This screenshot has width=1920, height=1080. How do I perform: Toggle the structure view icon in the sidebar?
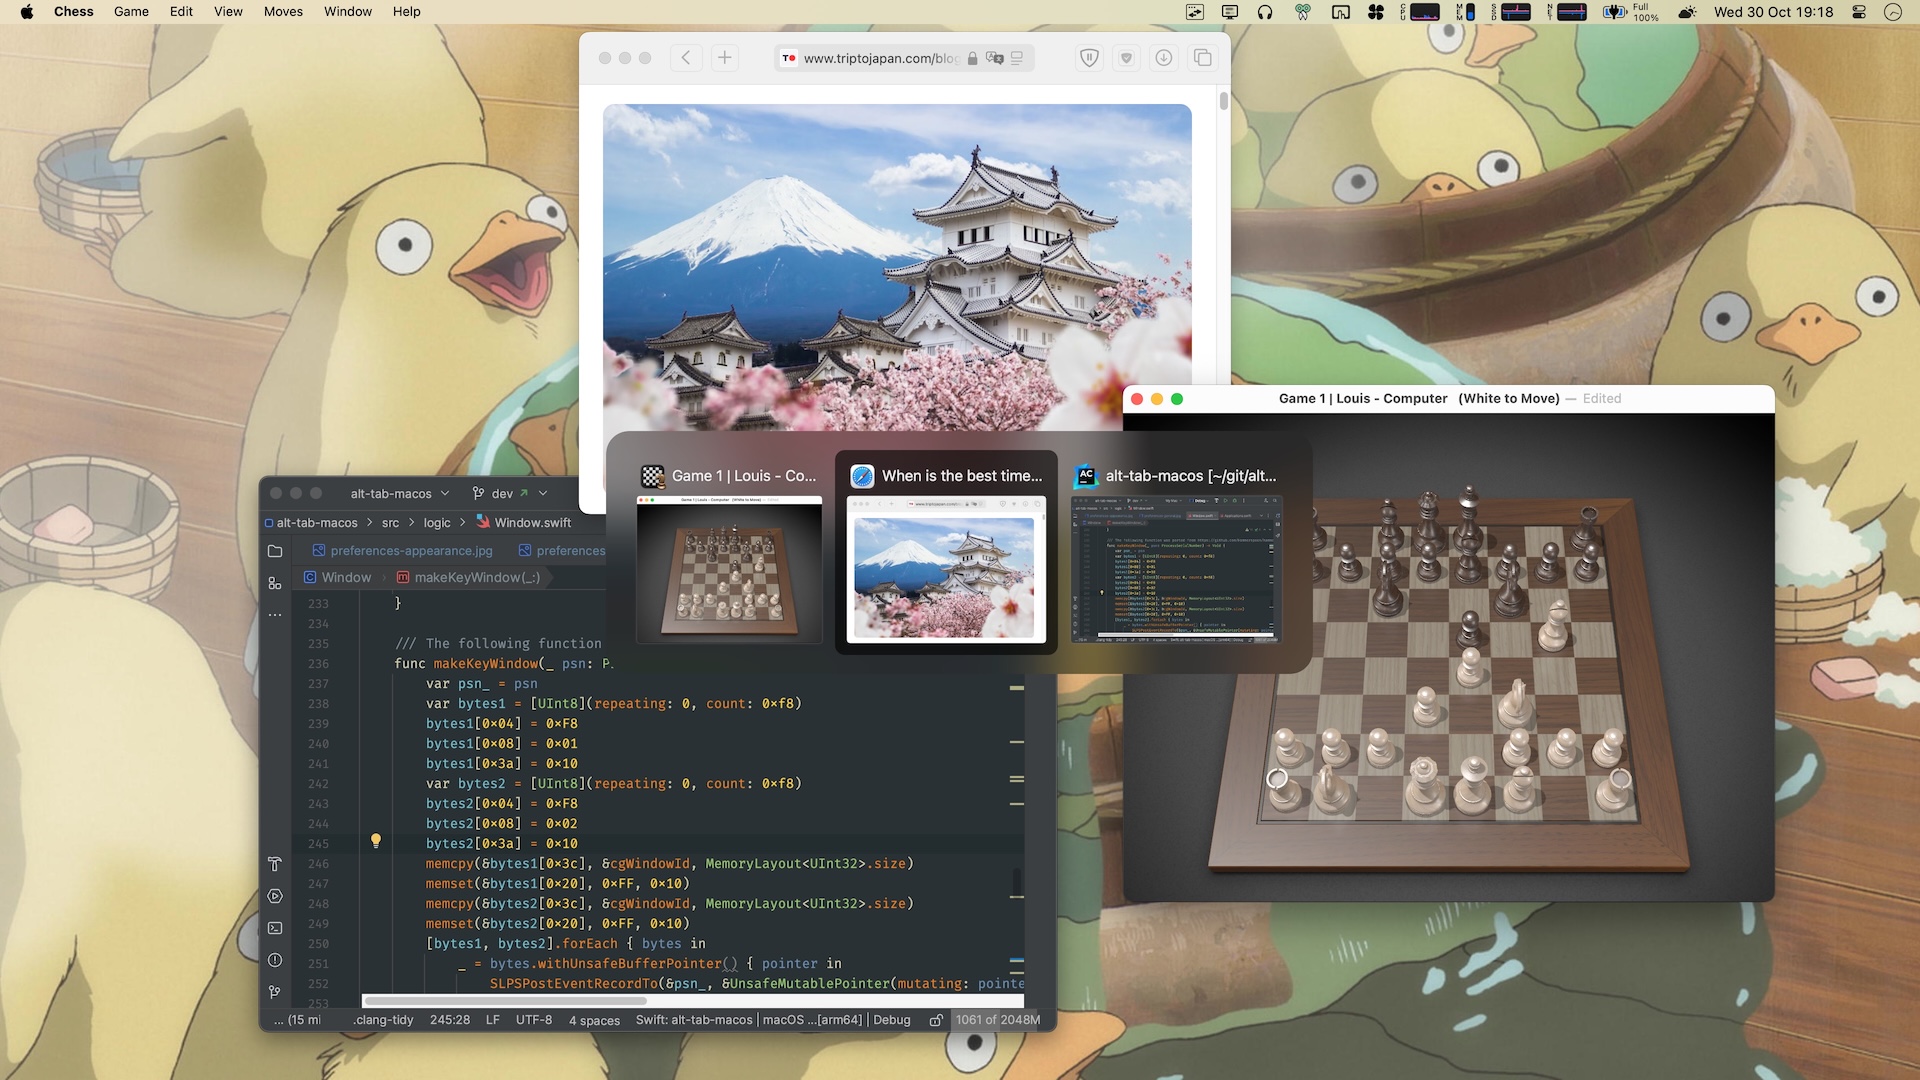(276, 583)
